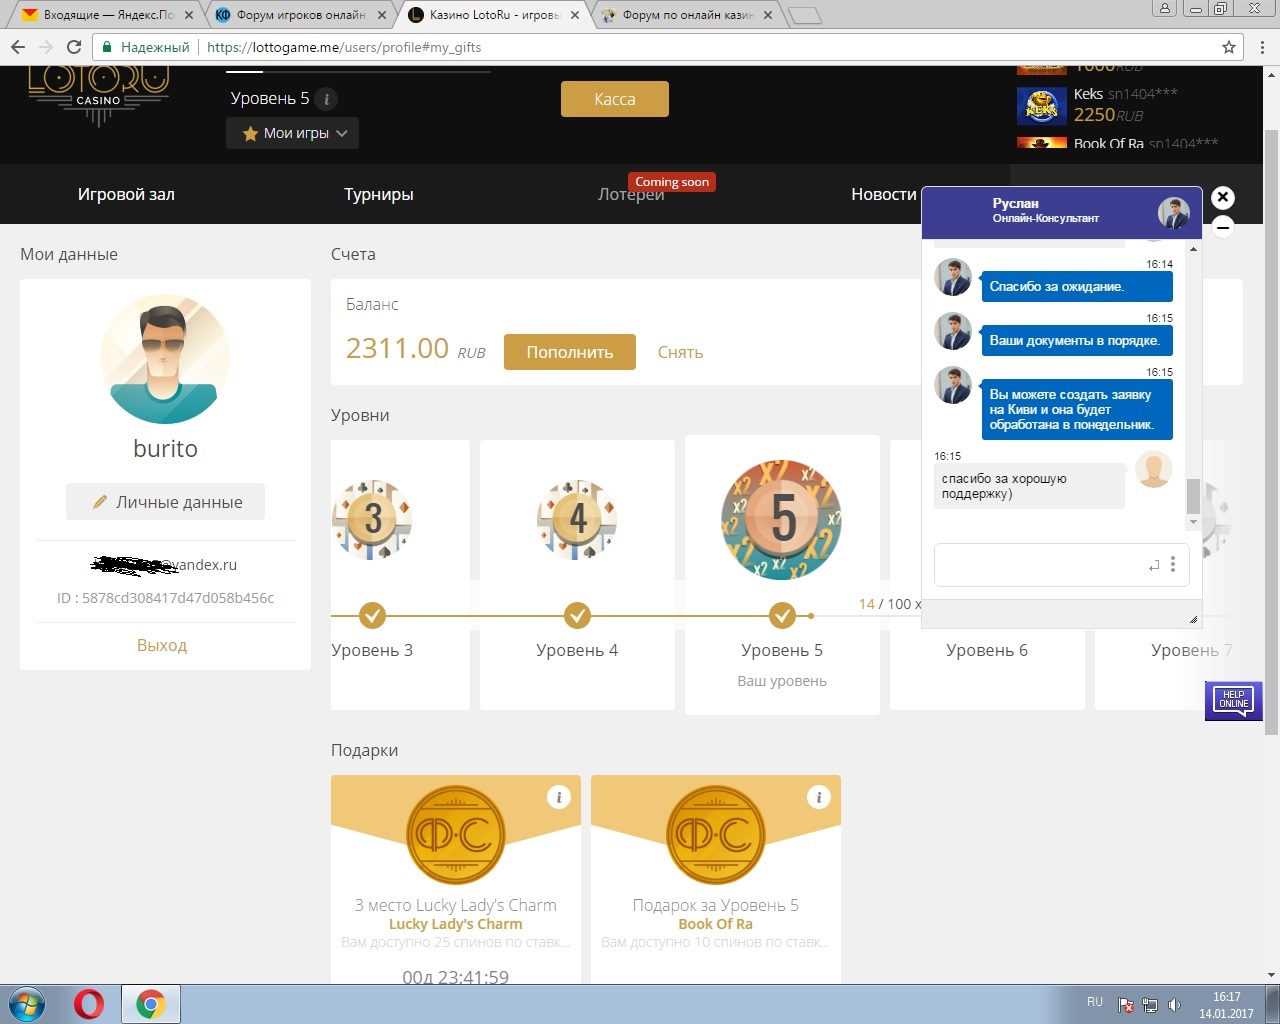Screen dimensions: 1280x1024
Task: Click the Выход link
Action: click(x=162, y=645)
